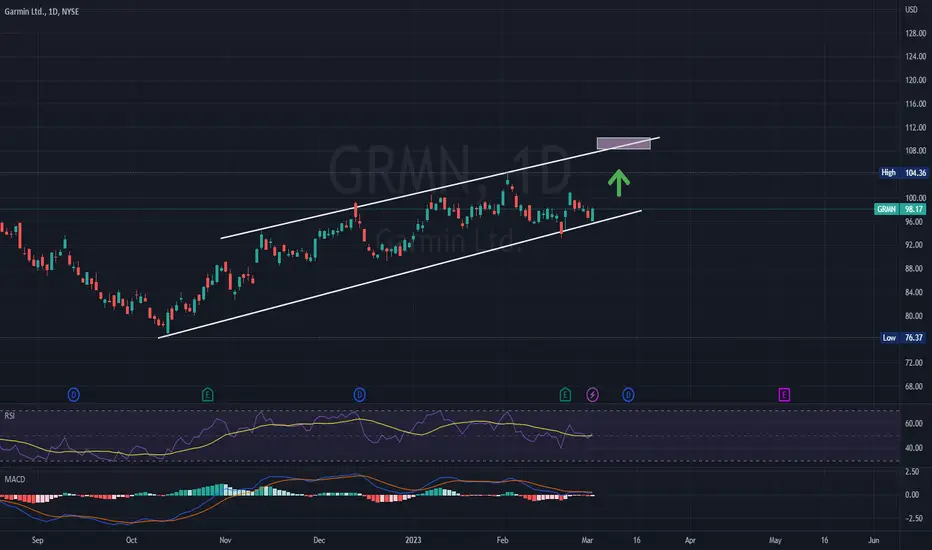Screen dimensions: 932x550
Task: Click the MACD 2.50 scale label
Action: click(x=912, y=472)
